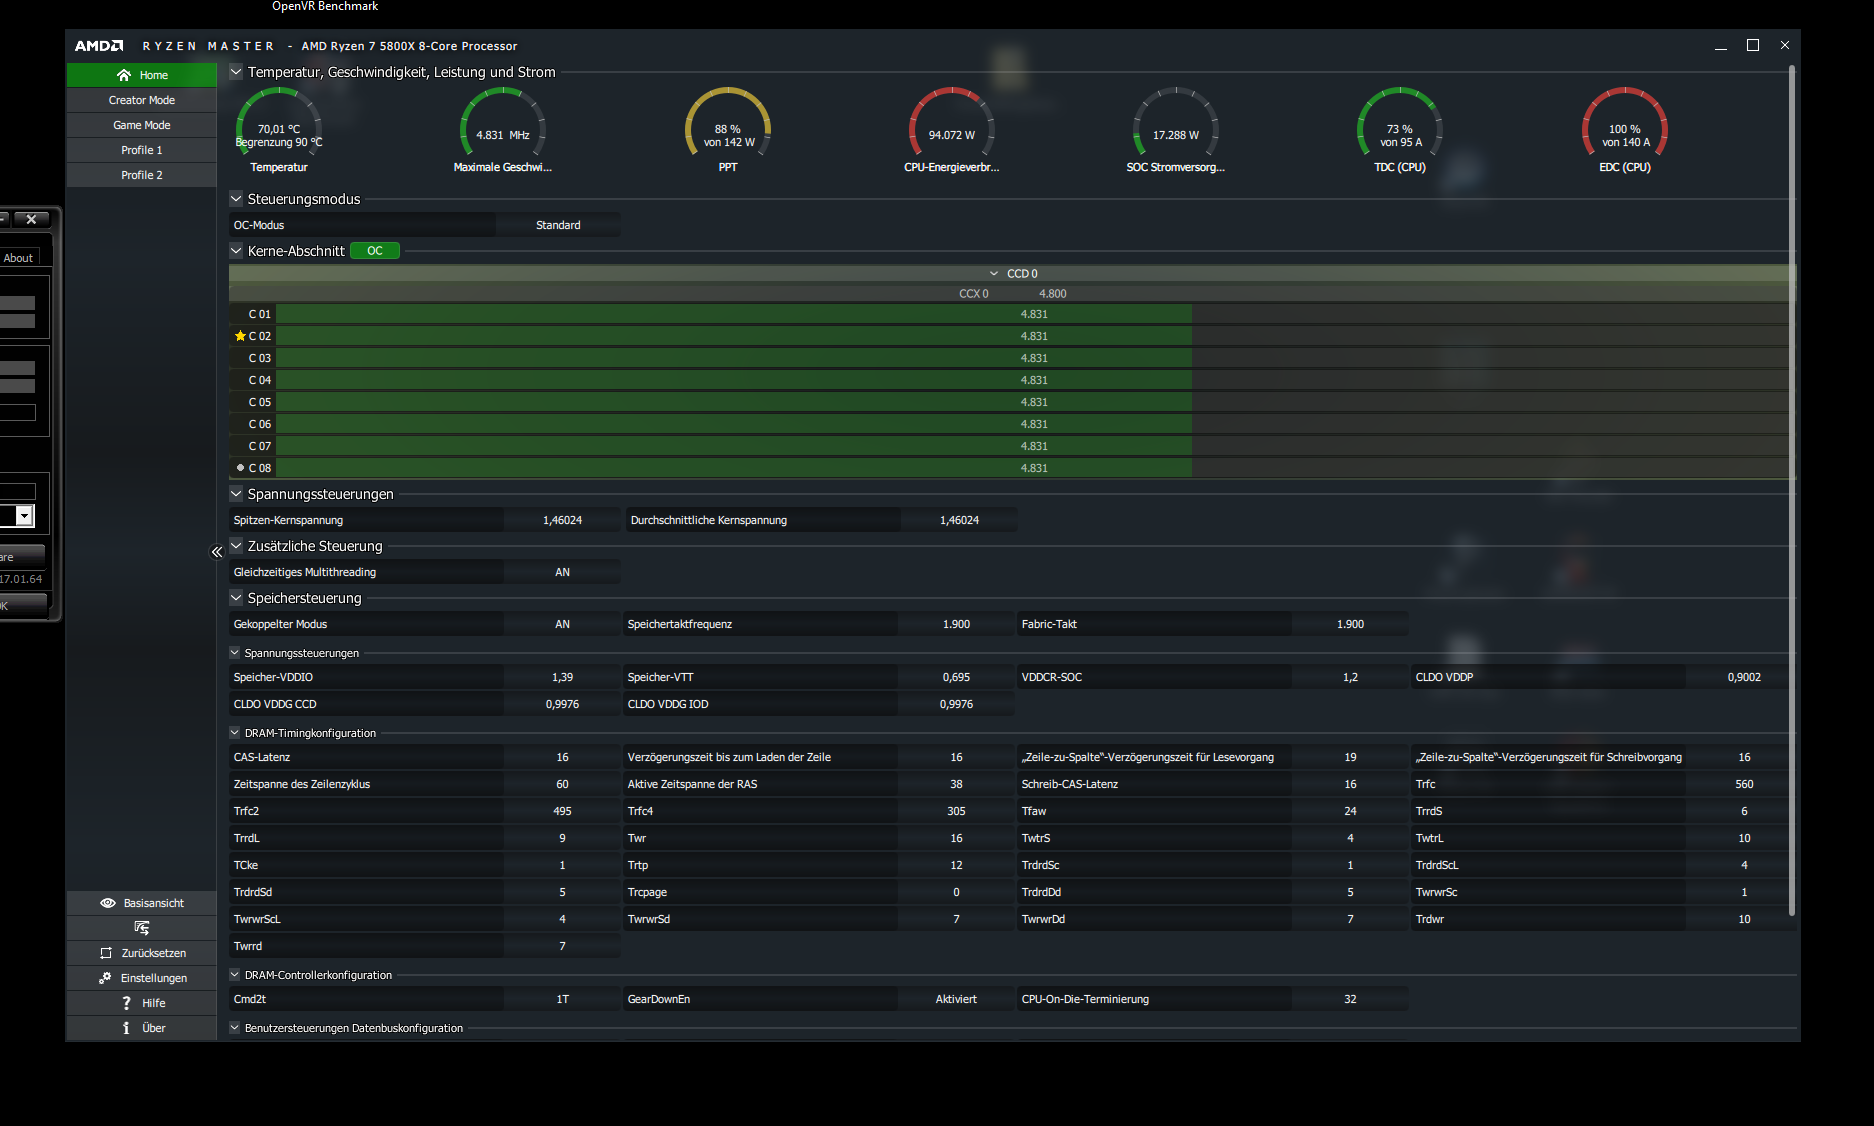Click the Fabric-Takt value 1.900
The width and height of the screenshot is (1874, 1126).
point(1350,624)
